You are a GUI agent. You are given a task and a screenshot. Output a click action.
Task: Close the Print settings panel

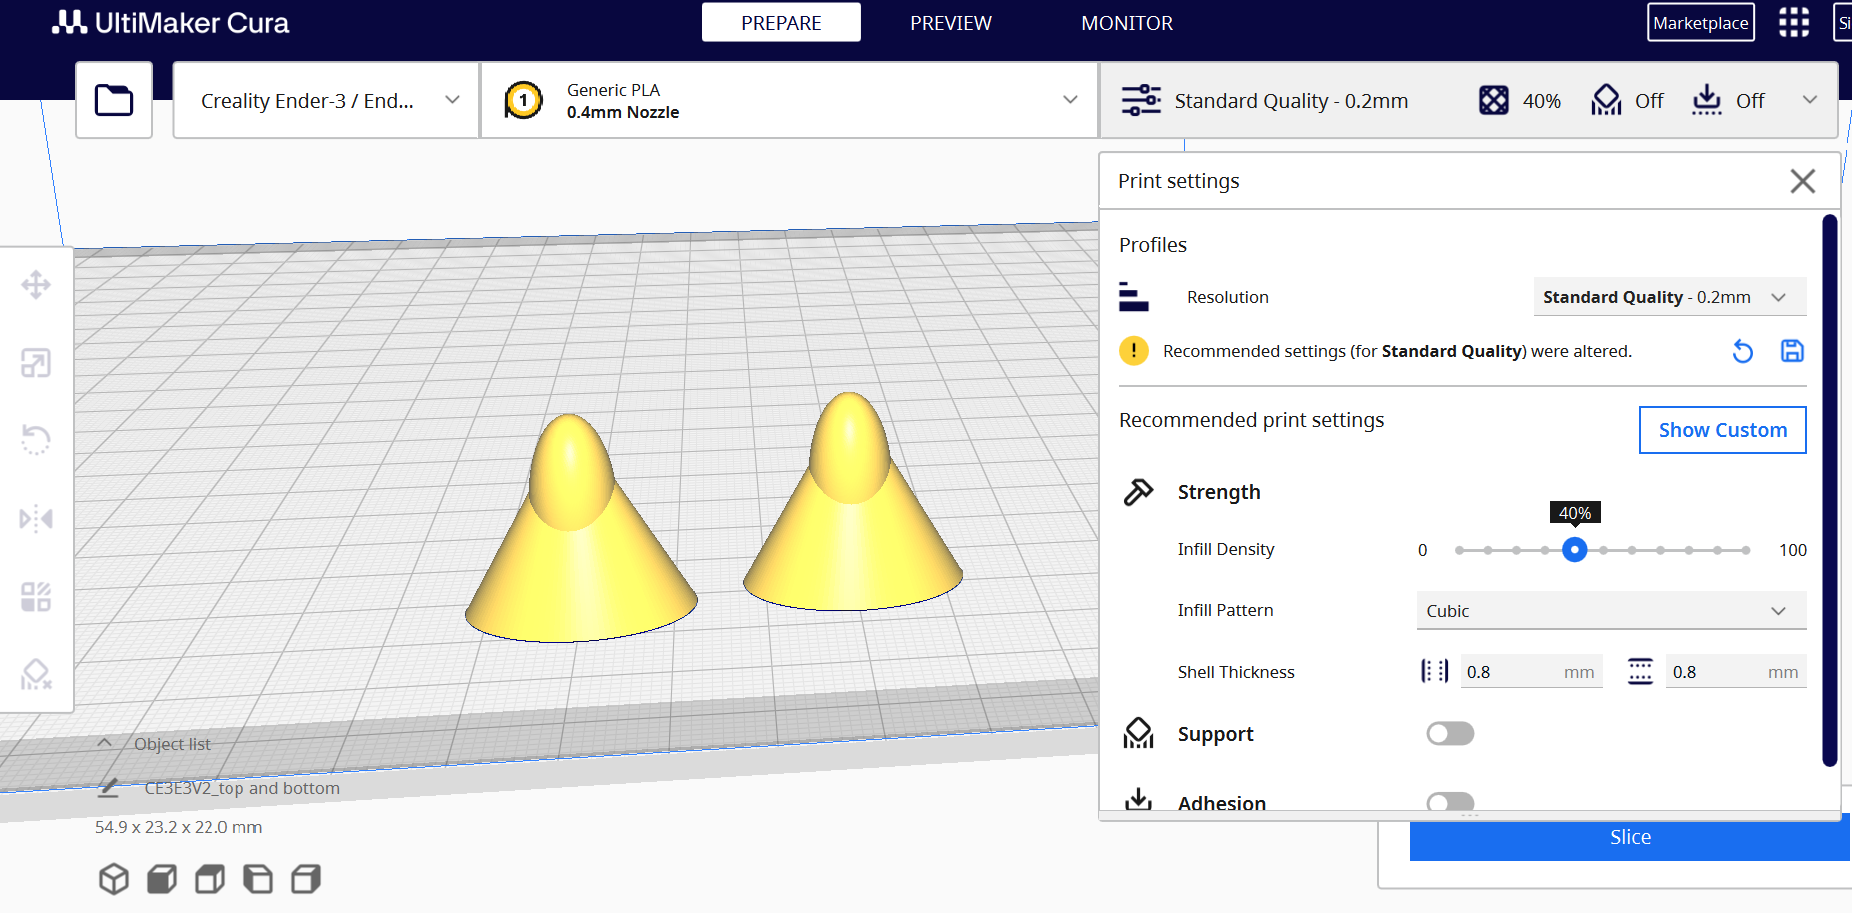(1803, 181)
